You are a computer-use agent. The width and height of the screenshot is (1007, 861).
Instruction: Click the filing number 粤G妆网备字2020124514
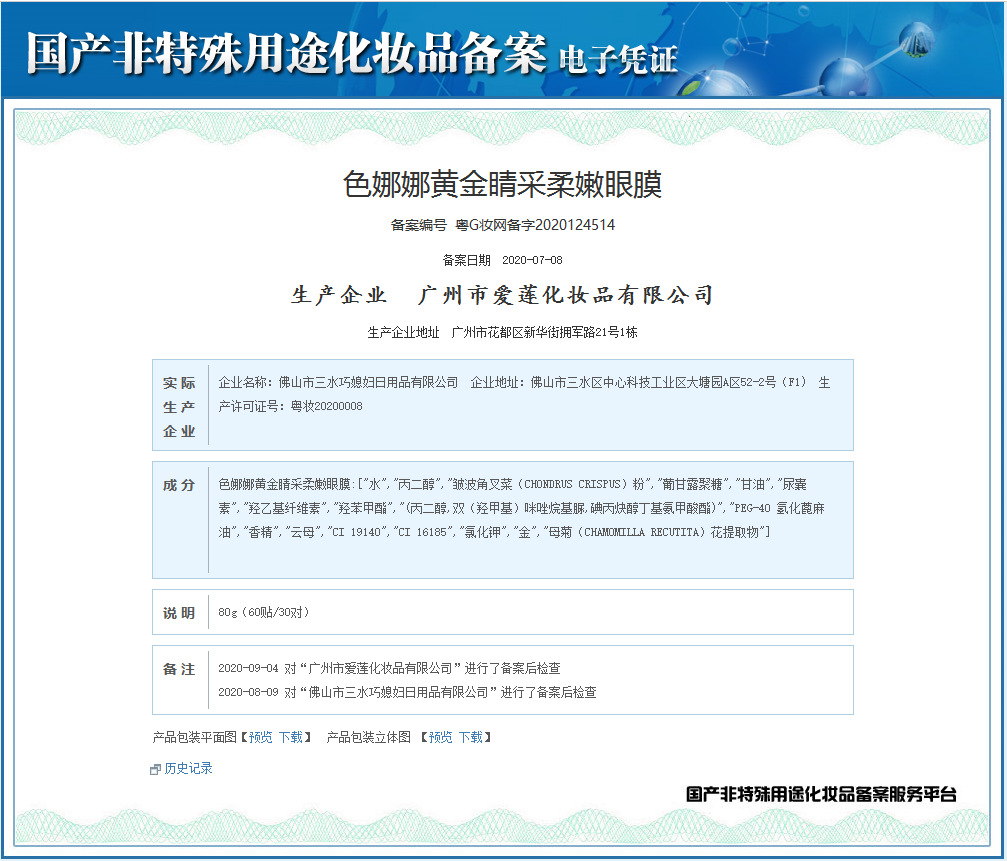coord(535,225)
